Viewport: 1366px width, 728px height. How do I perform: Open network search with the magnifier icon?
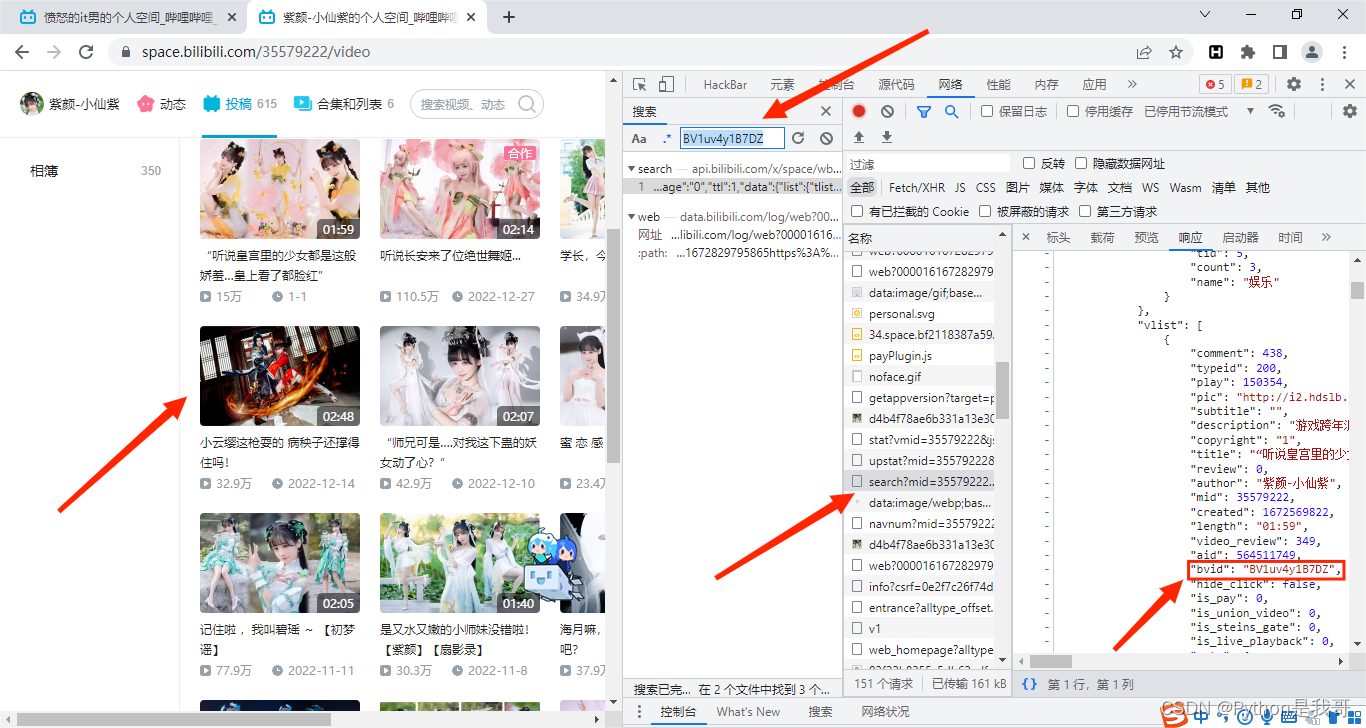pyautogui.click(x=949, y=111)
